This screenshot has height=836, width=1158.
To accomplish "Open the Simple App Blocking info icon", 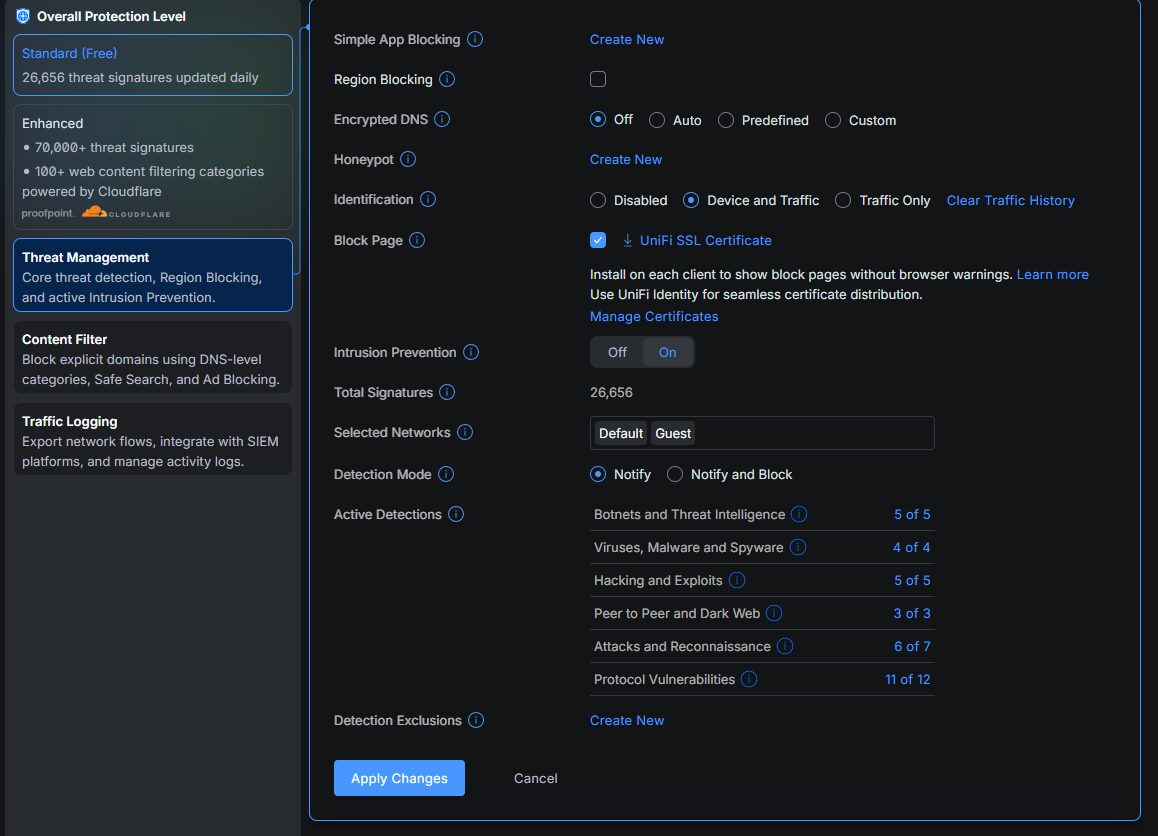I will [475, 39].
